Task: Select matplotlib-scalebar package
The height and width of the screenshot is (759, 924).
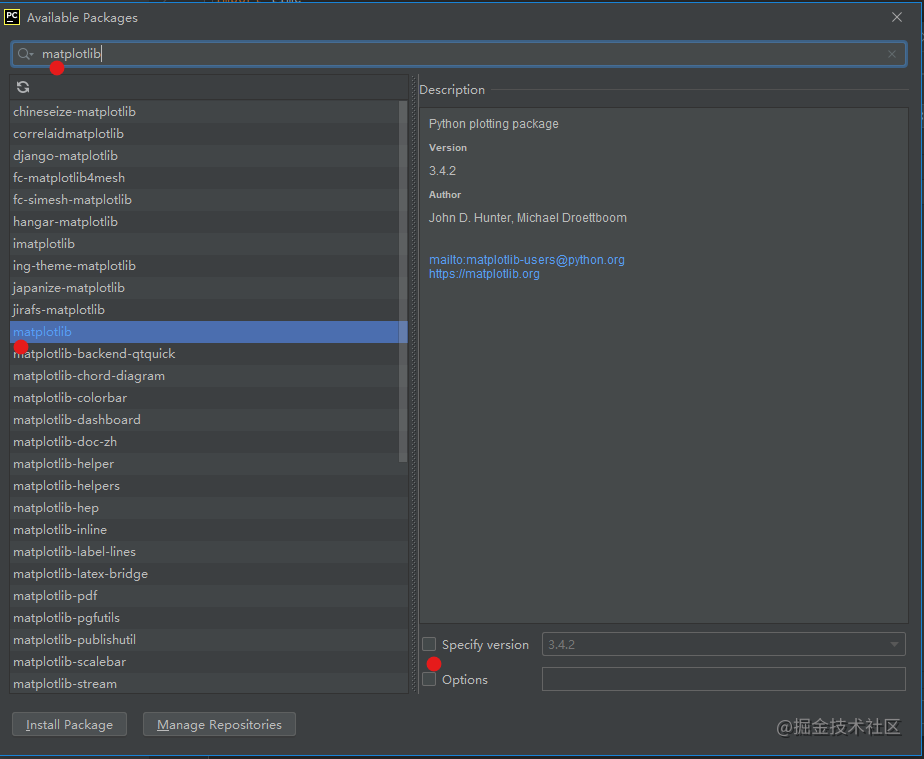Action: tap(209, 662)
